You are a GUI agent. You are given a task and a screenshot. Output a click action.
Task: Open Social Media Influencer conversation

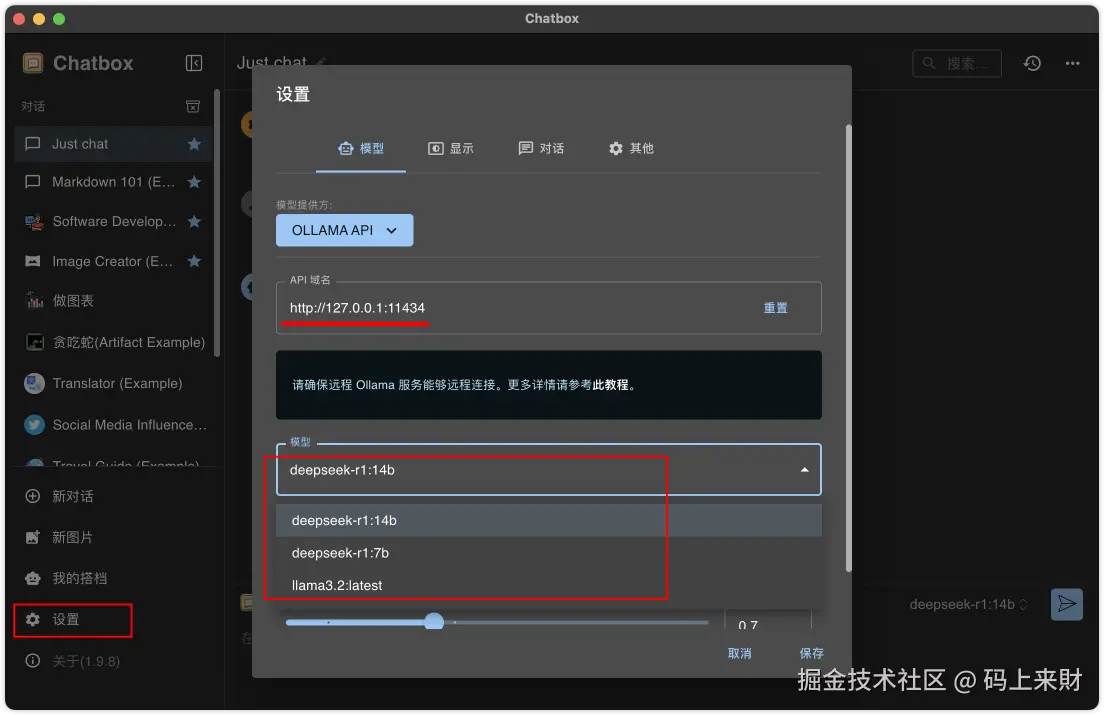(x=113, y=424)
